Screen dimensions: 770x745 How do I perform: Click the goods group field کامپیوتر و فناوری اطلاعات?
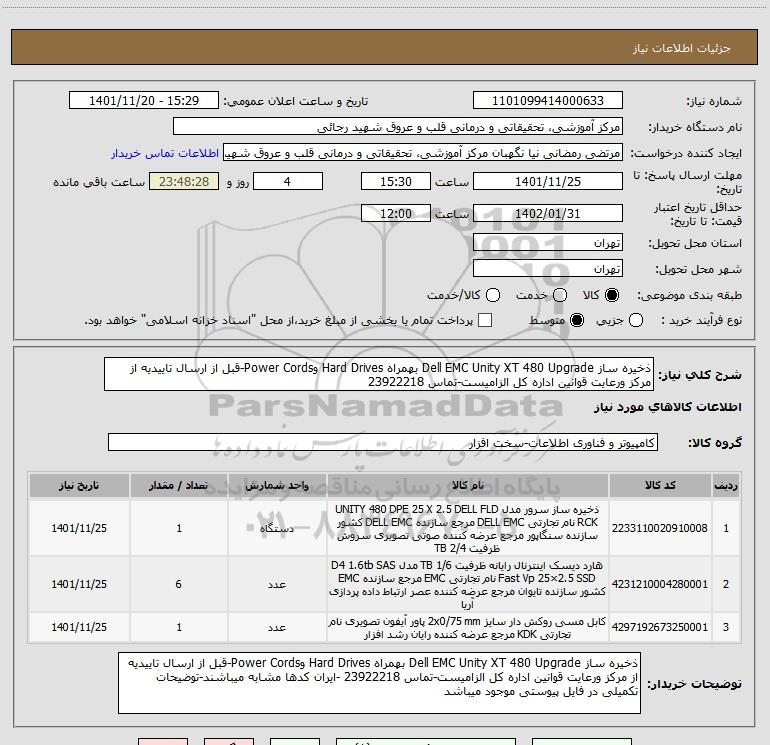[x=383, y=442]
